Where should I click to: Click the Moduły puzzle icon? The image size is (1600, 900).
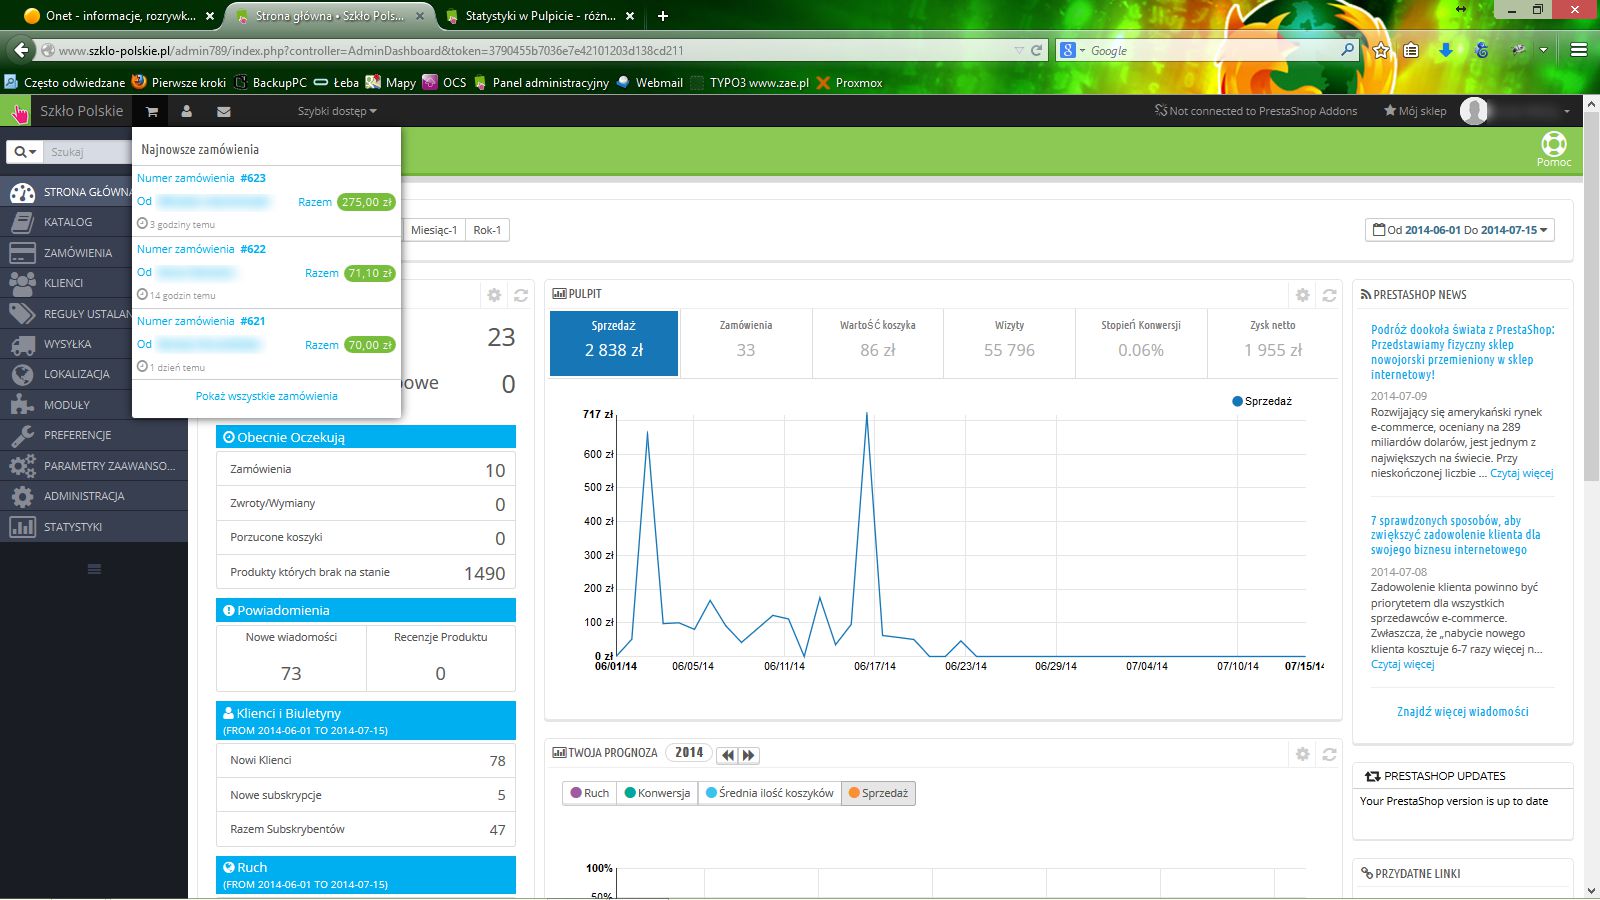point(22,405)
